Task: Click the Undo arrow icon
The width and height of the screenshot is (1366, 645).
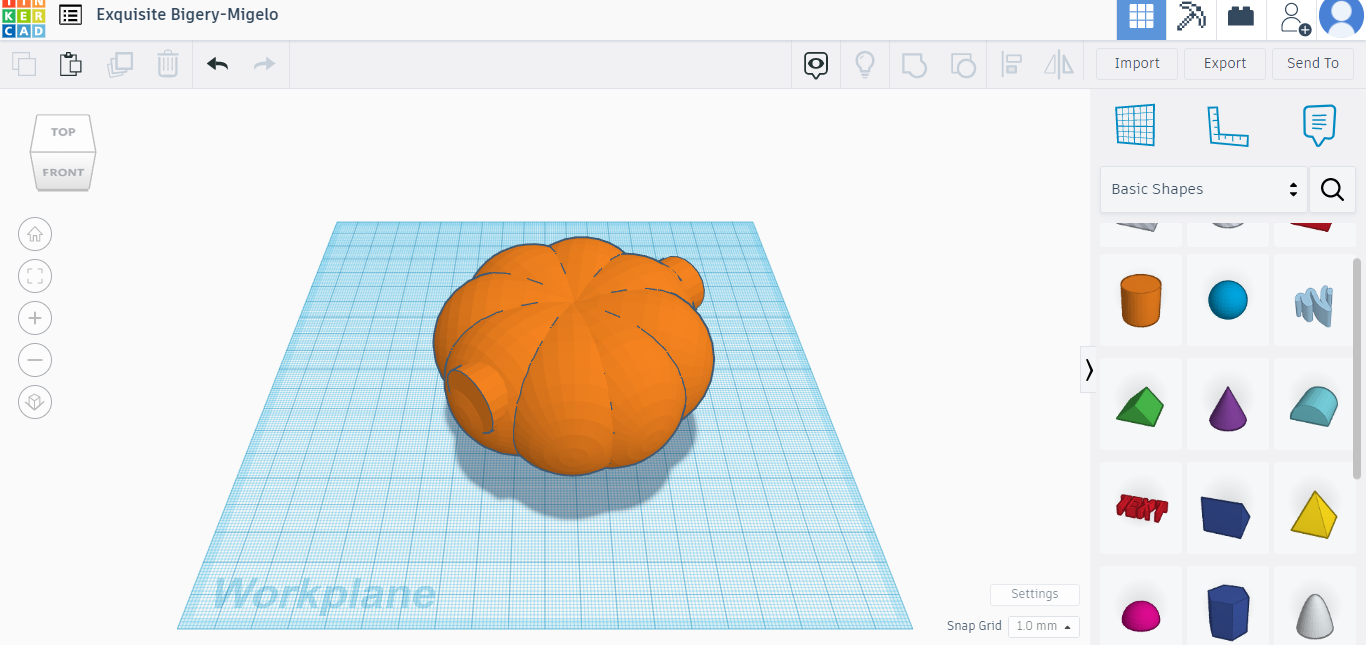Action: pos(218,64)
